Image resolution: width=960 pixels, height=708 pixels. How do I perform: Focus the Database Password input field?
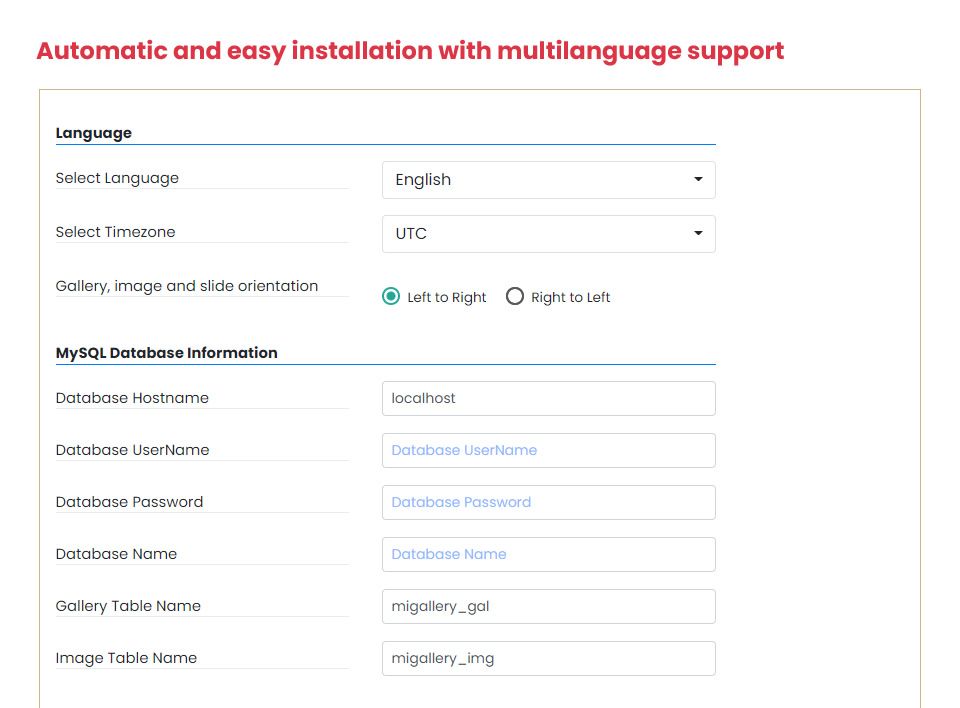[548, 502]
